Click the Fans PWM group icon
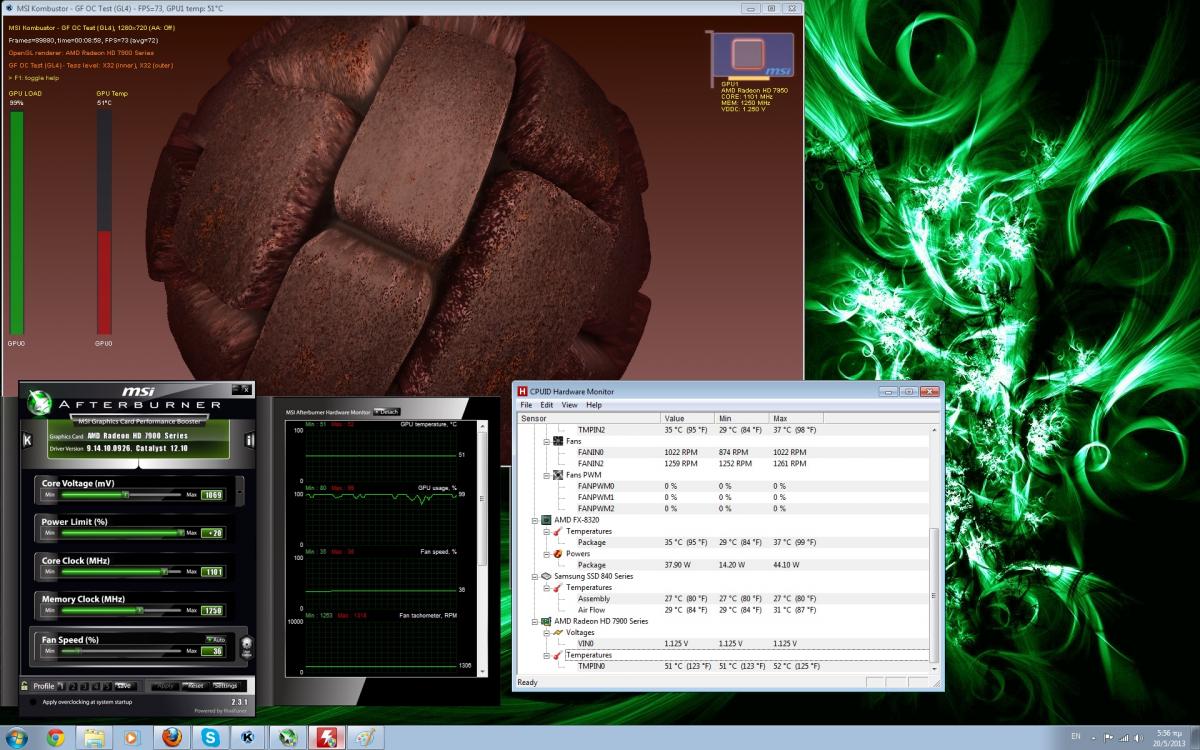Viewport: 1200px width, 750px height. (558, 474)
